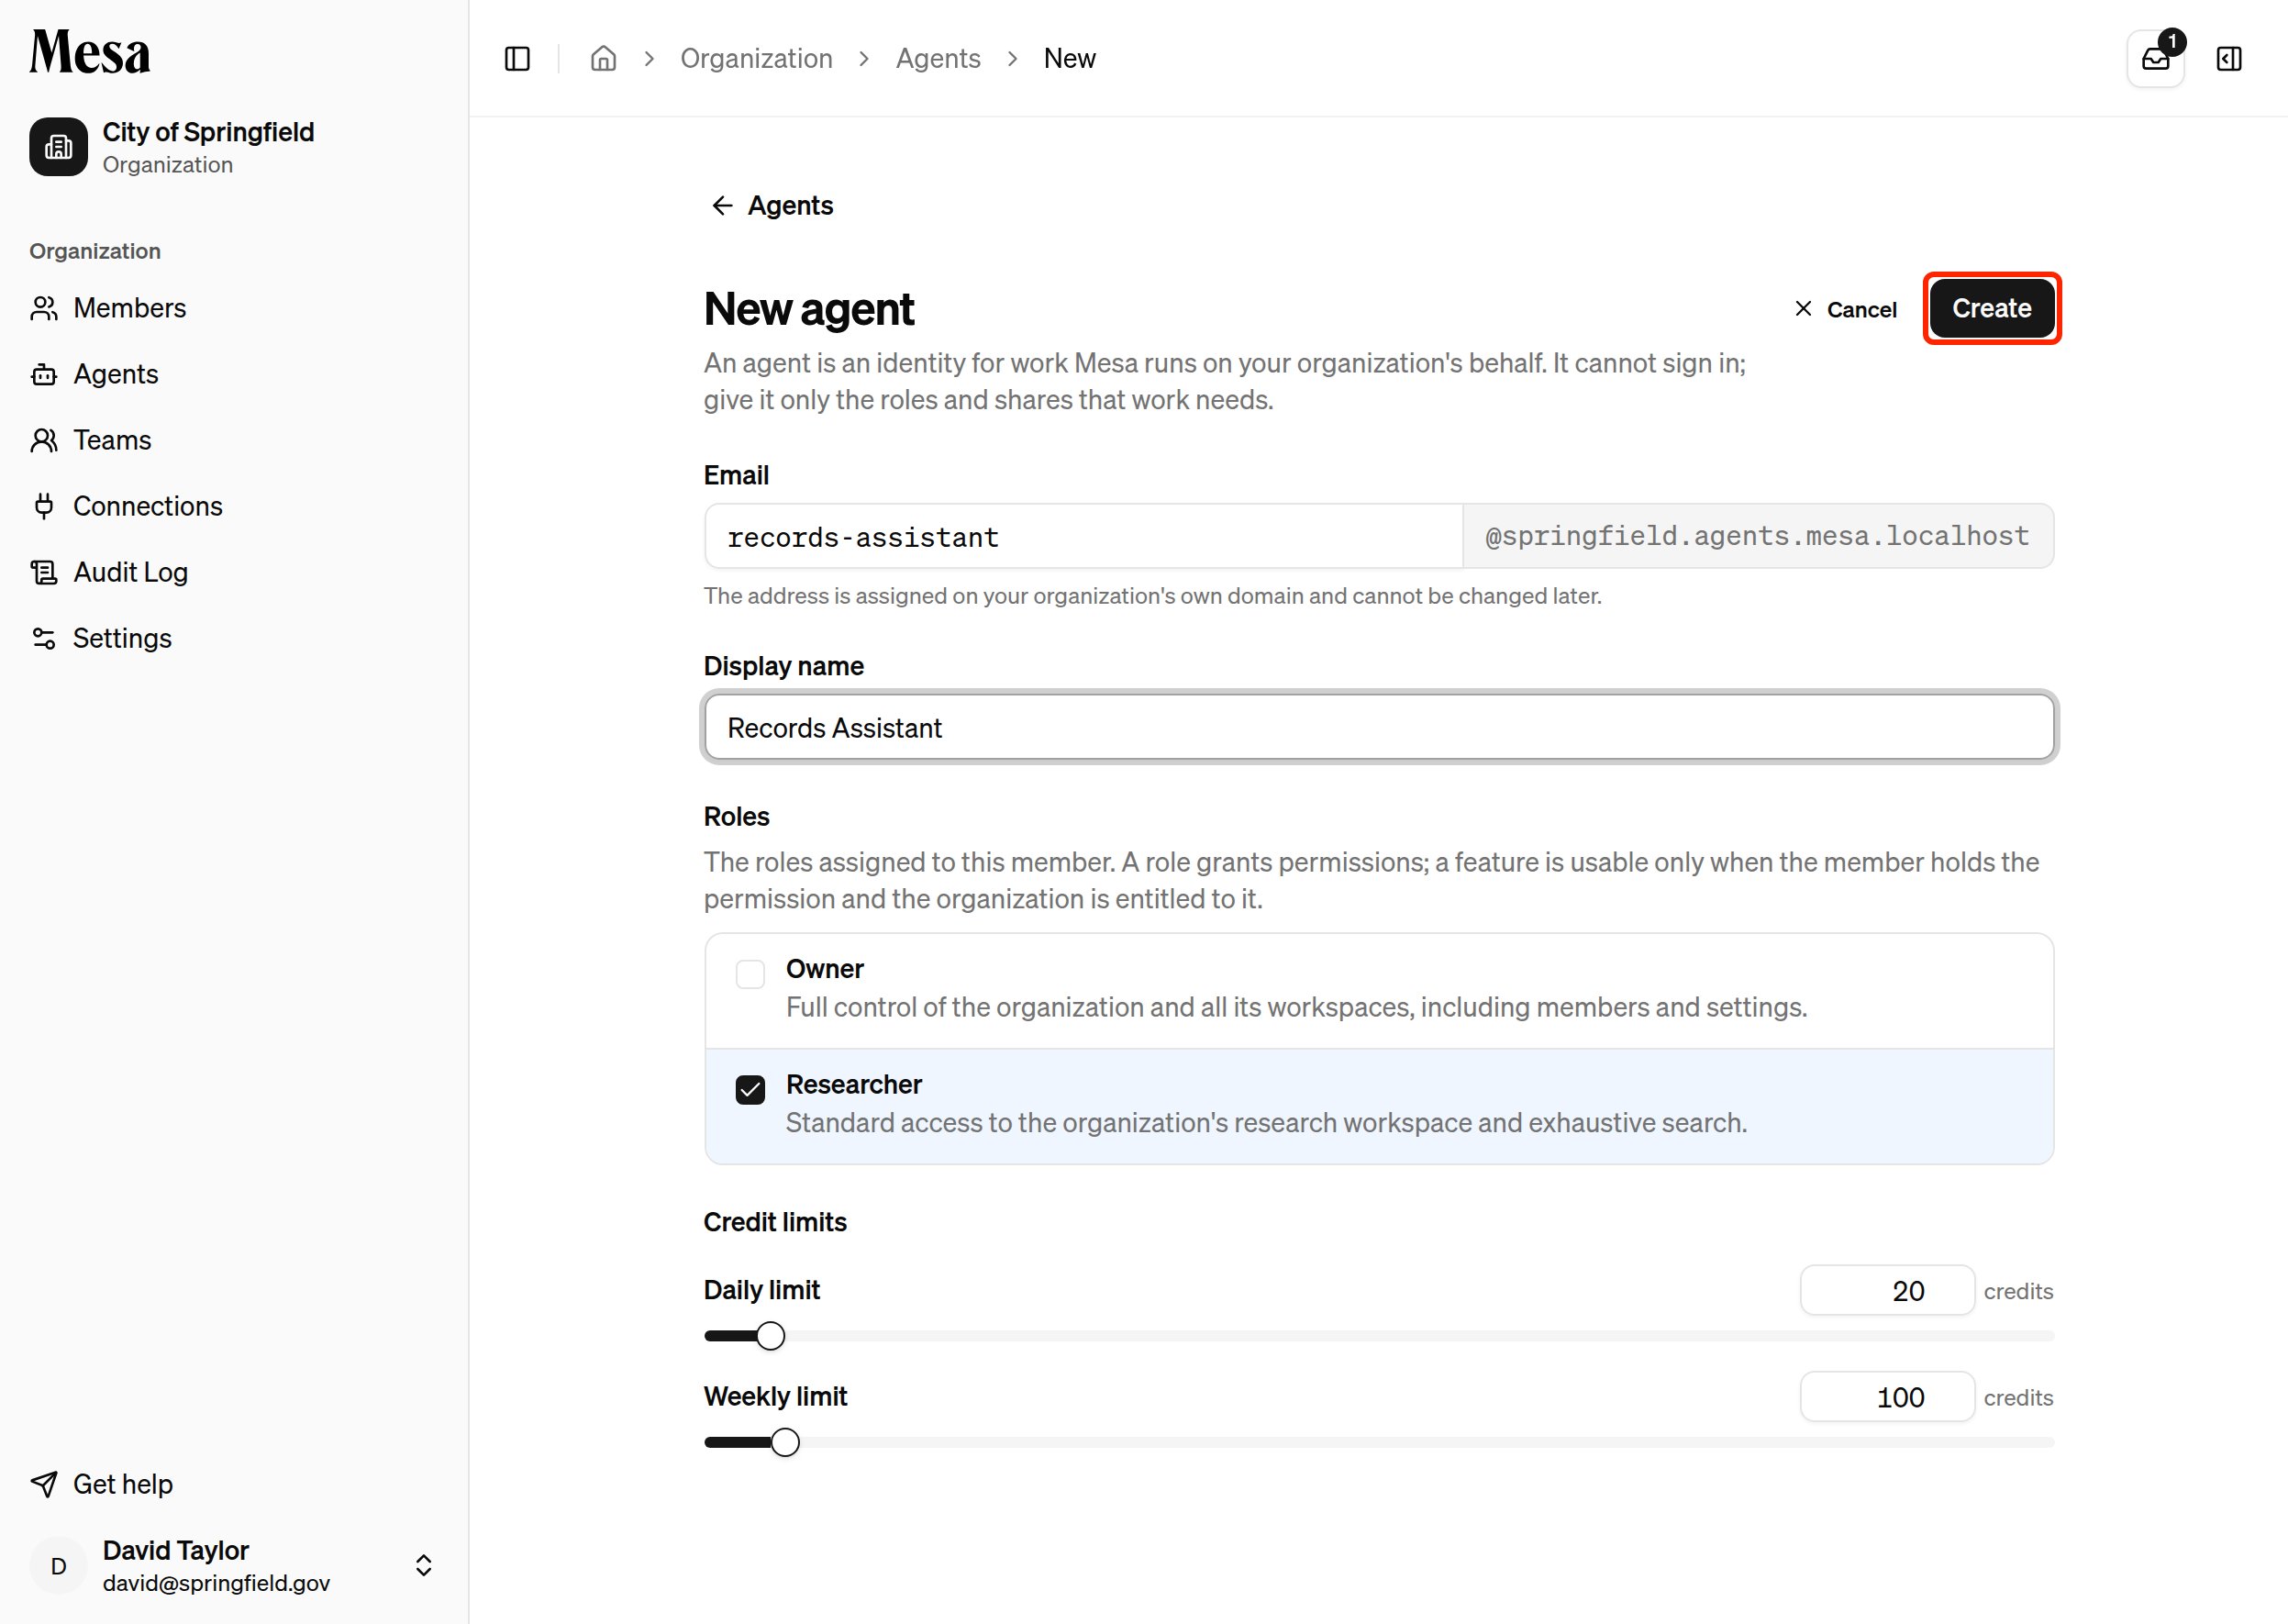Open the inbox notifications icon

click(x=2155, y=59)
